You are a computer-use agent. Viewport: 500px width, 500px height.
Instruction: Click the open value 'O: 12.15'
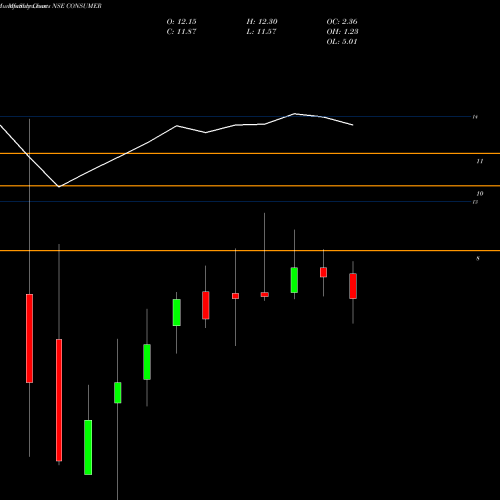(181, 22)
